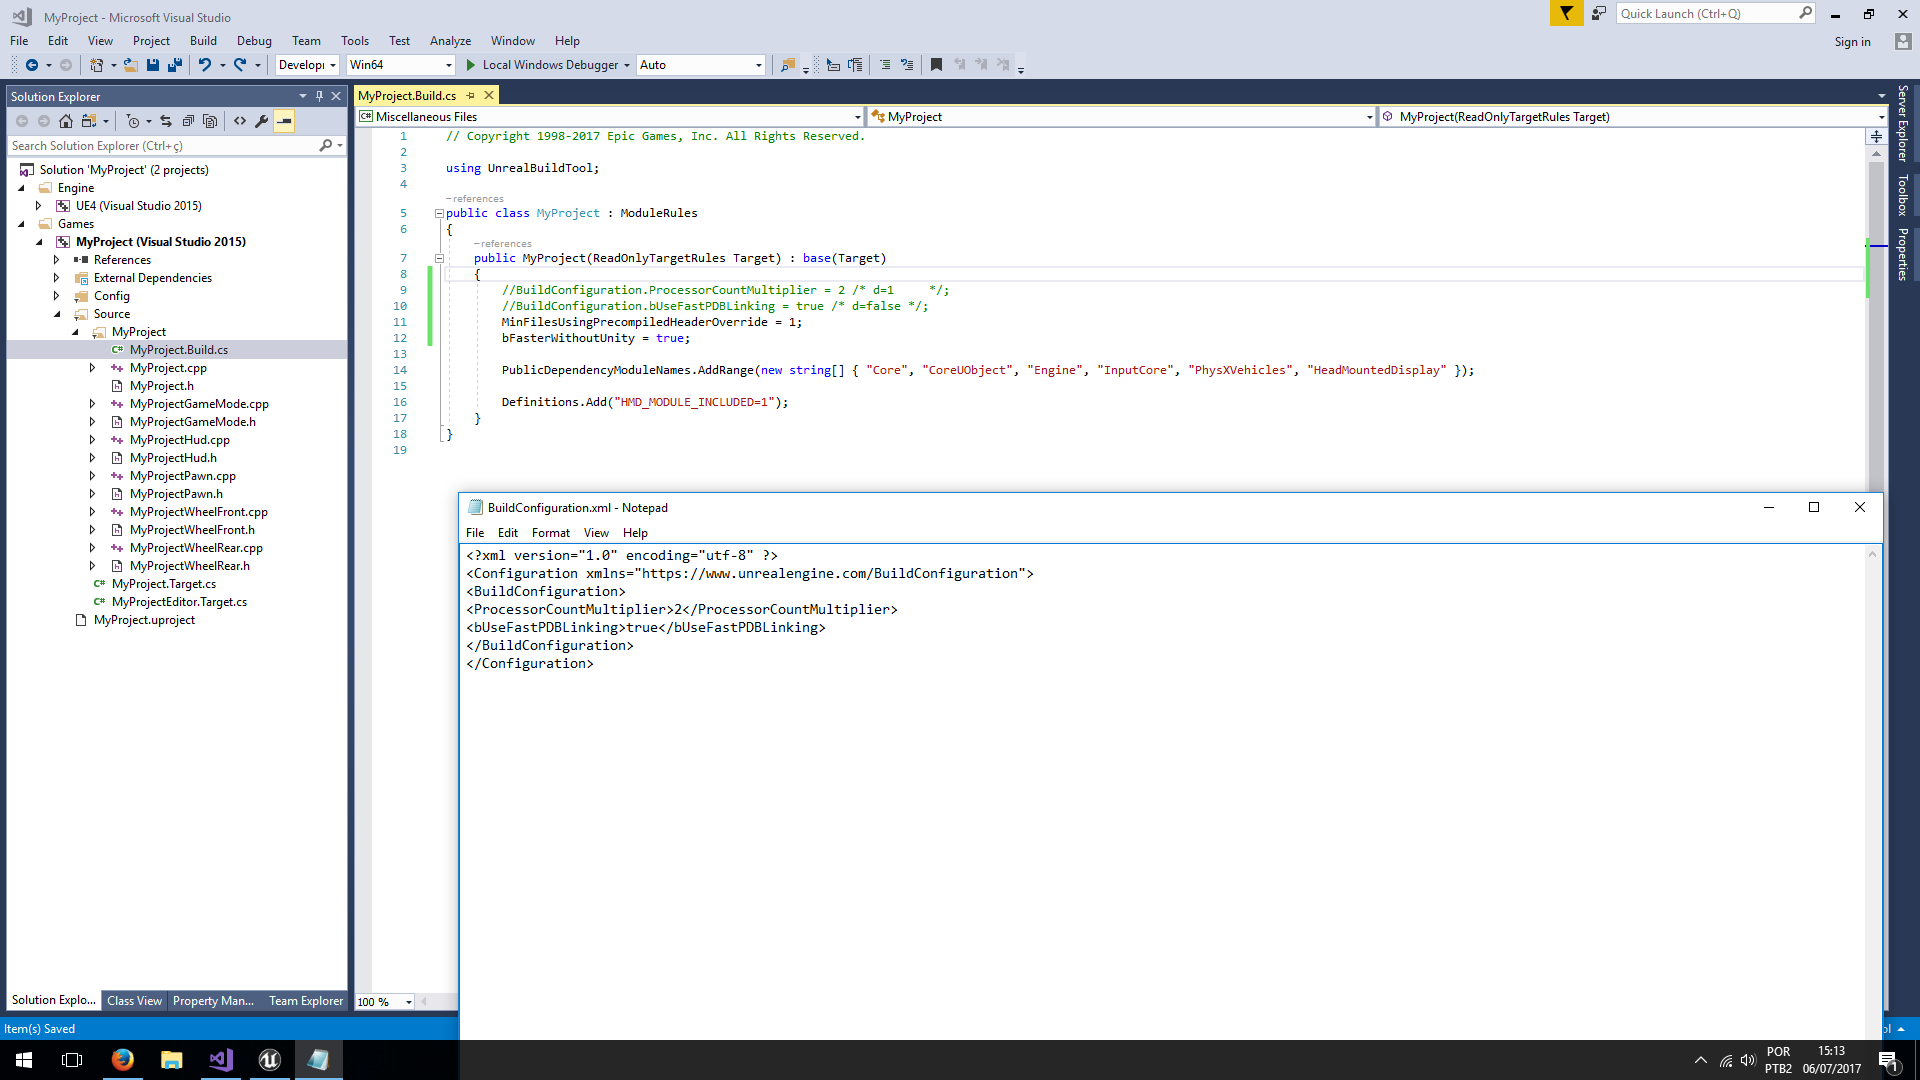Click Collapse All icon in Solution Explorer
This screenshot has height=1080, width=1920.
(188, 121)
